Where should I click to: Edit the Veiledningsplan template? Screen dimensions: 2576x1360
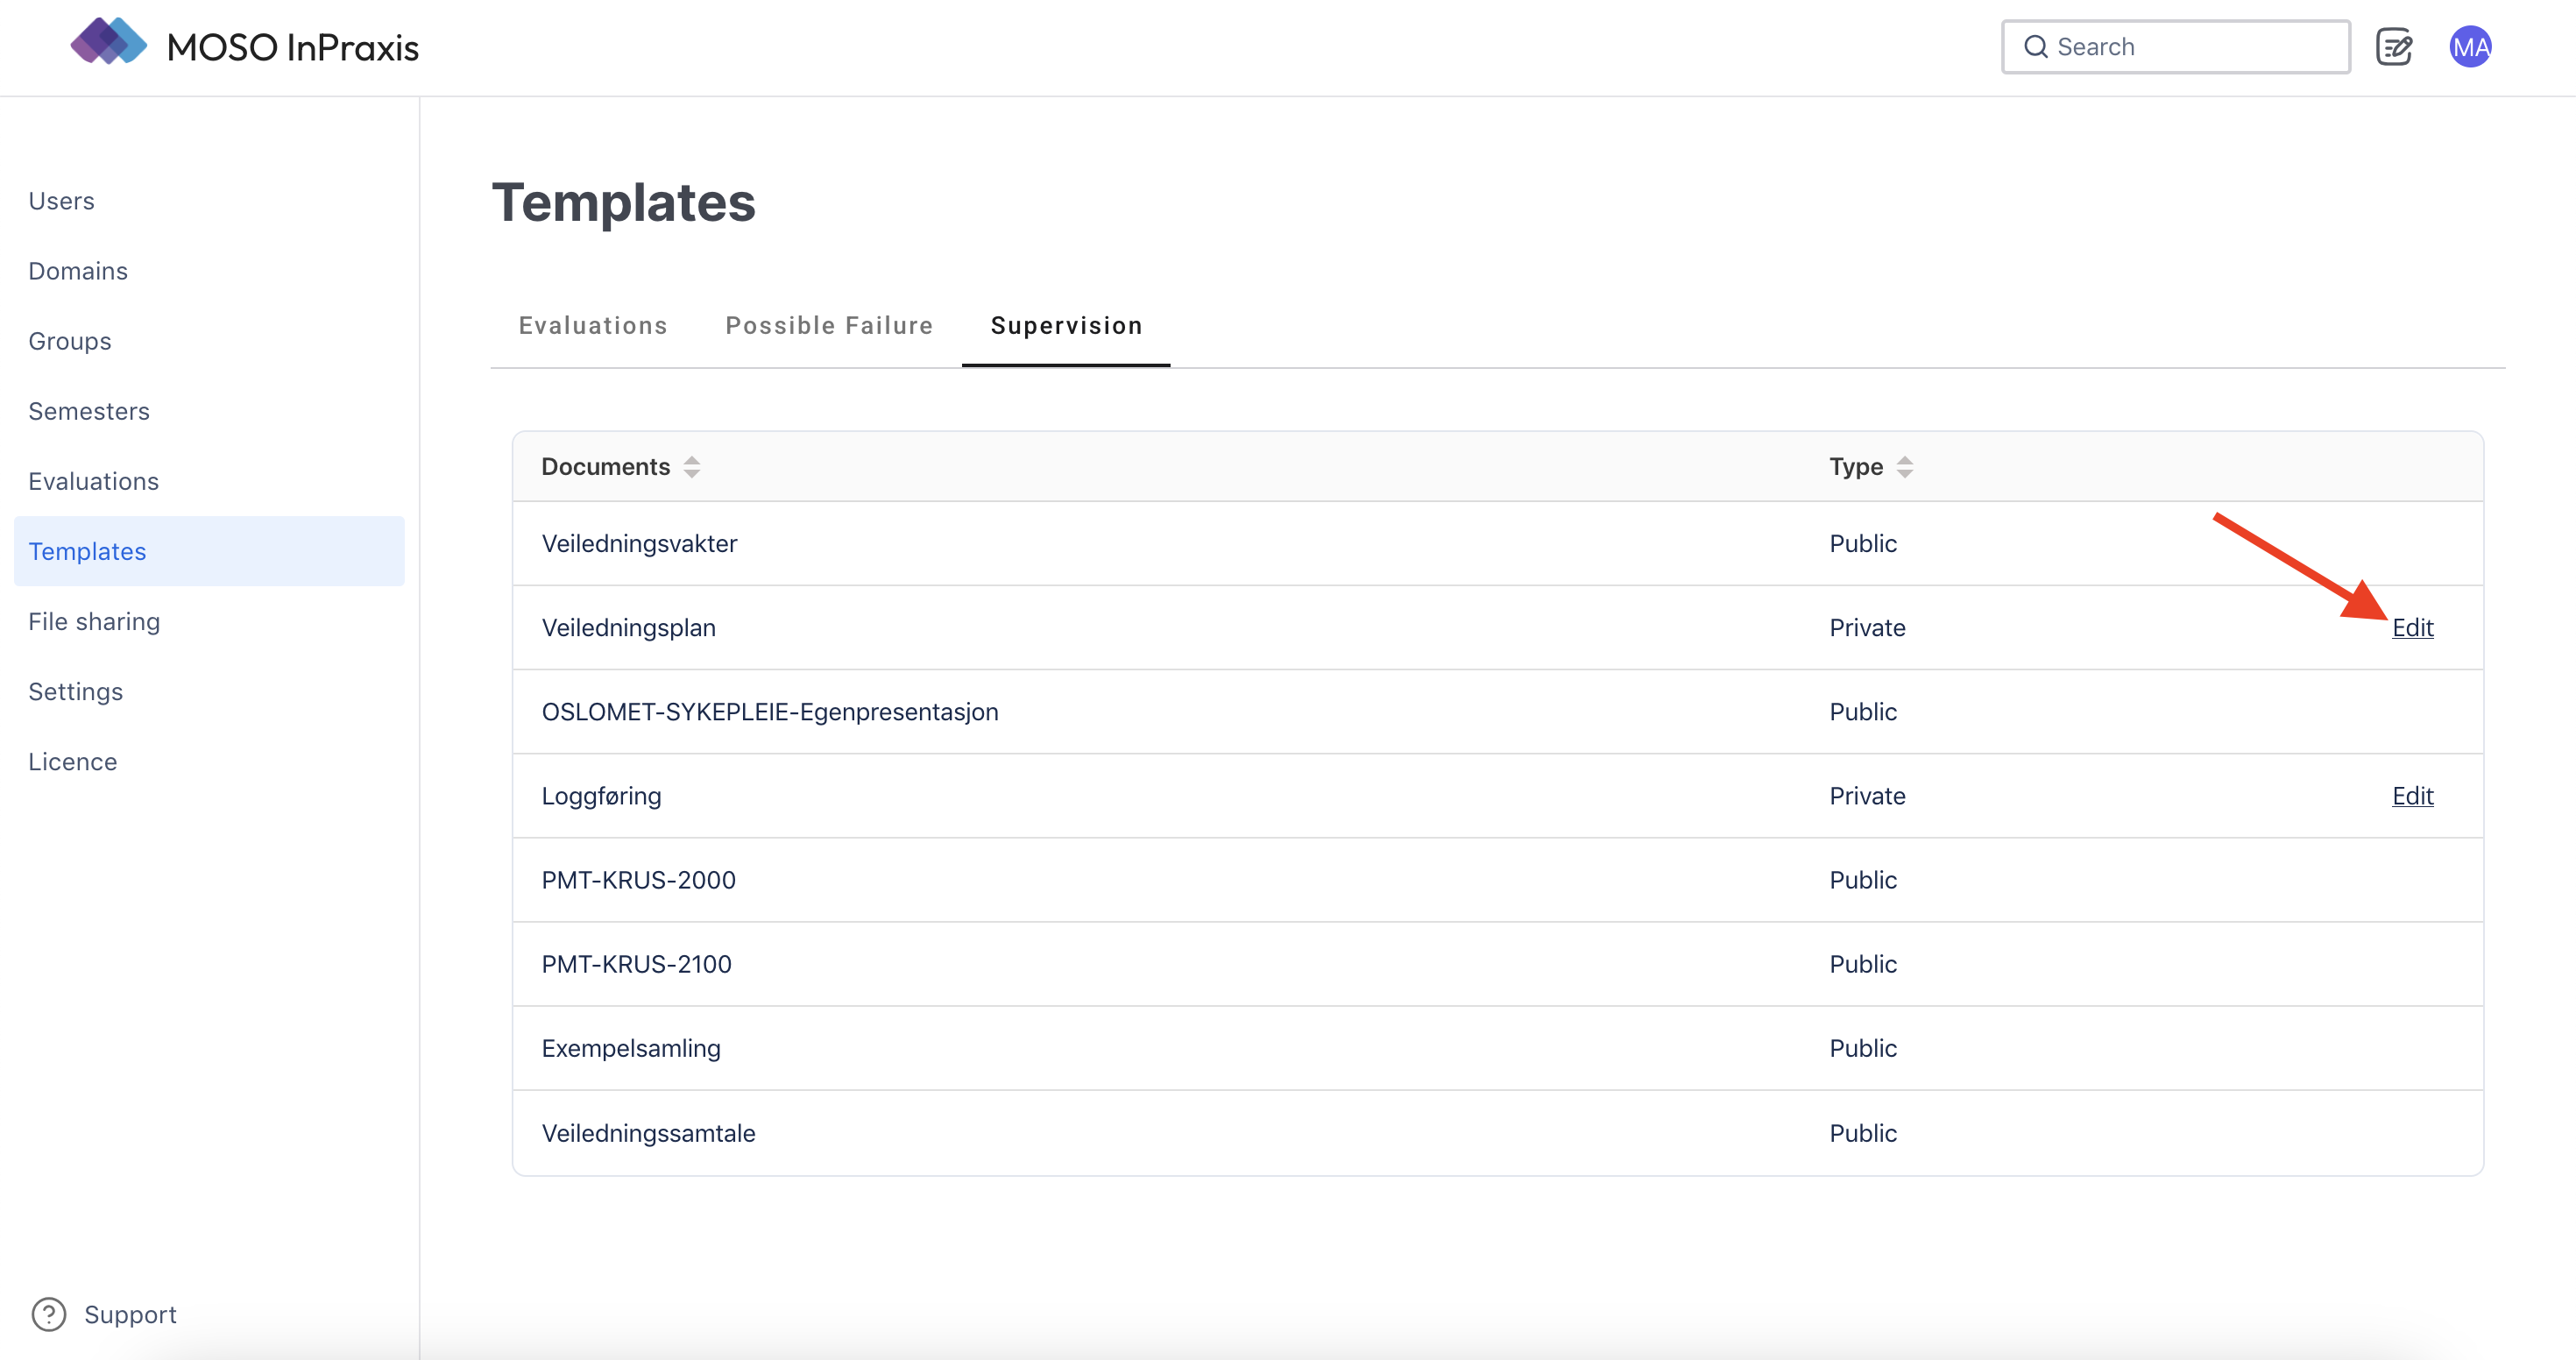[2412, 628]
